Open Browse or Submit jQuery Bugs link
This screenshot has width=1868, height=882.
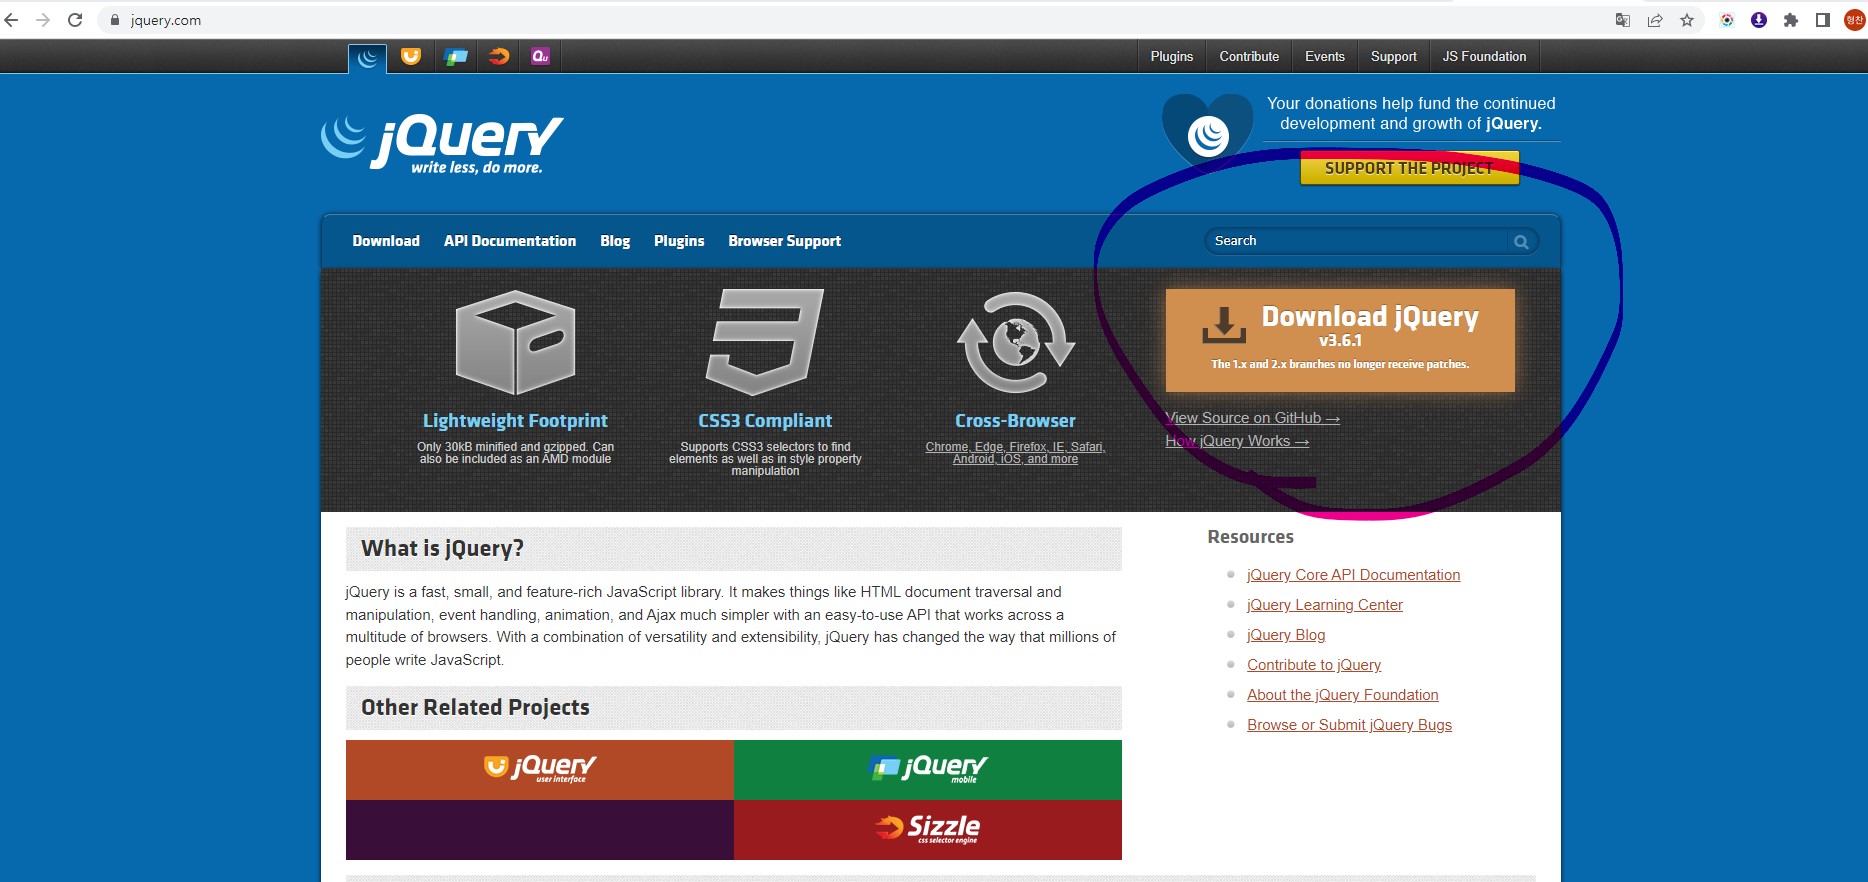click(1349, 725)
